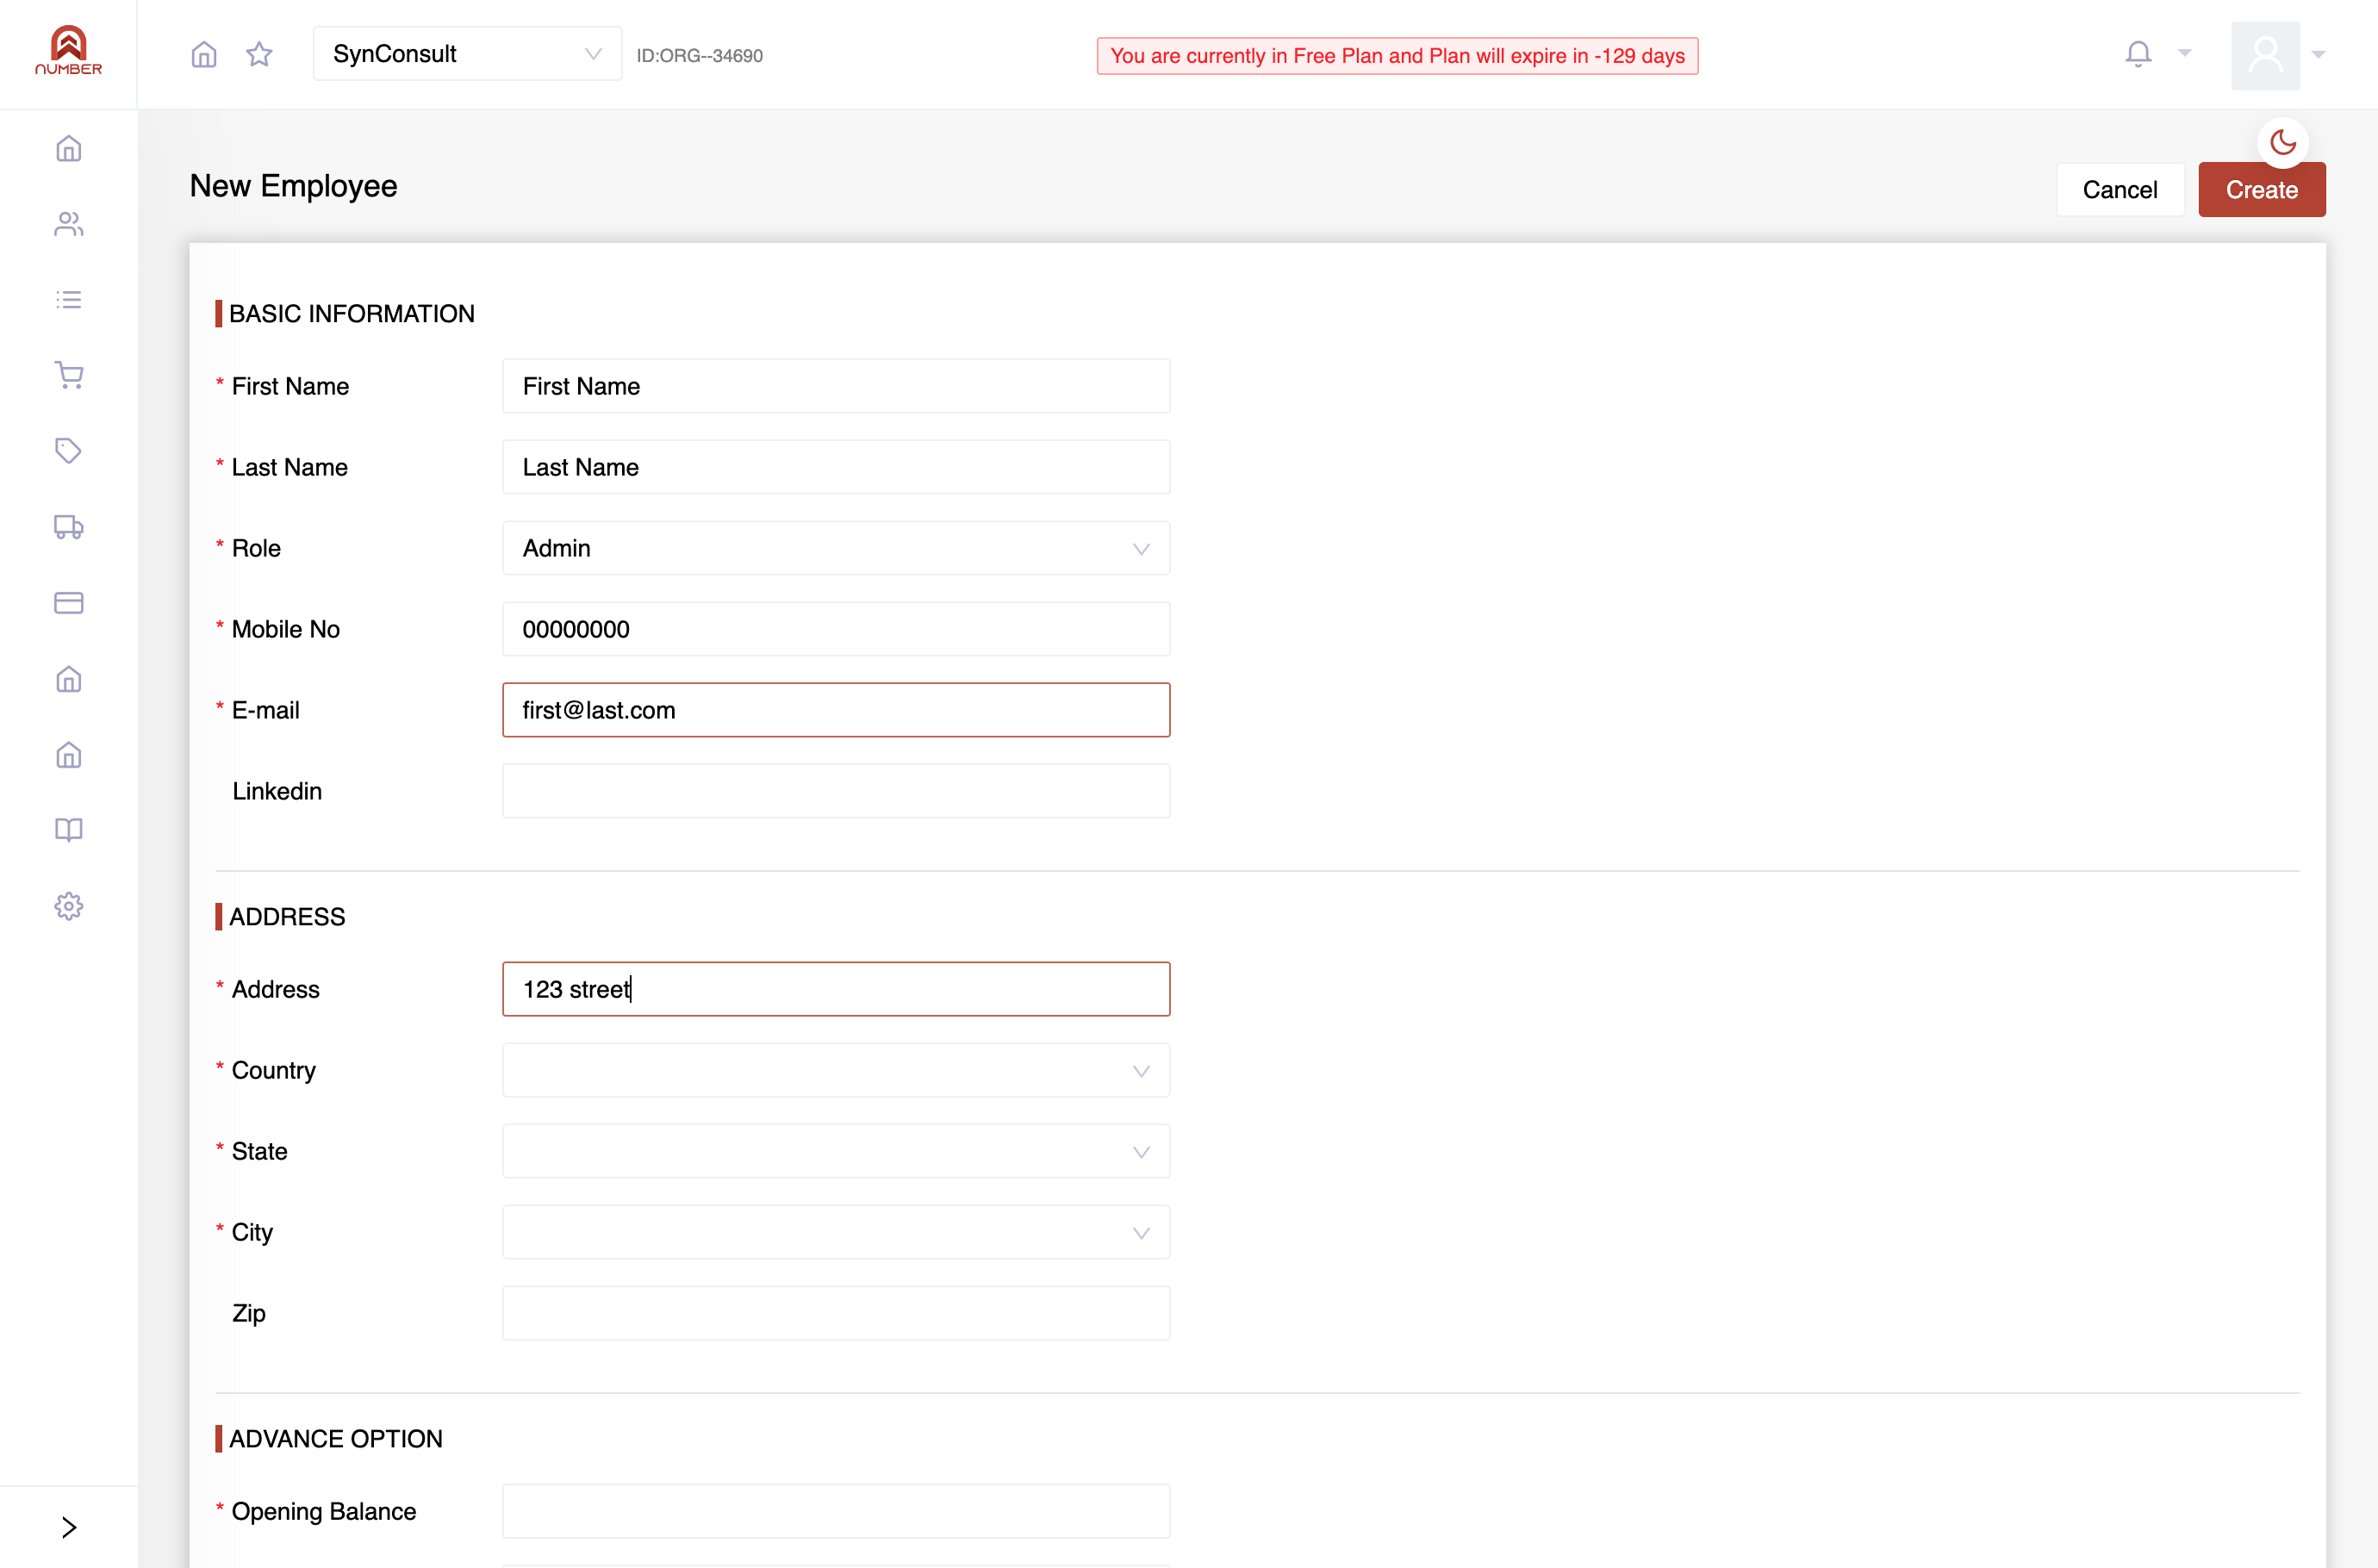Expand the arrow next to profile avatar
The image size is (2378, 1568).
click(x=2319, y=55)
